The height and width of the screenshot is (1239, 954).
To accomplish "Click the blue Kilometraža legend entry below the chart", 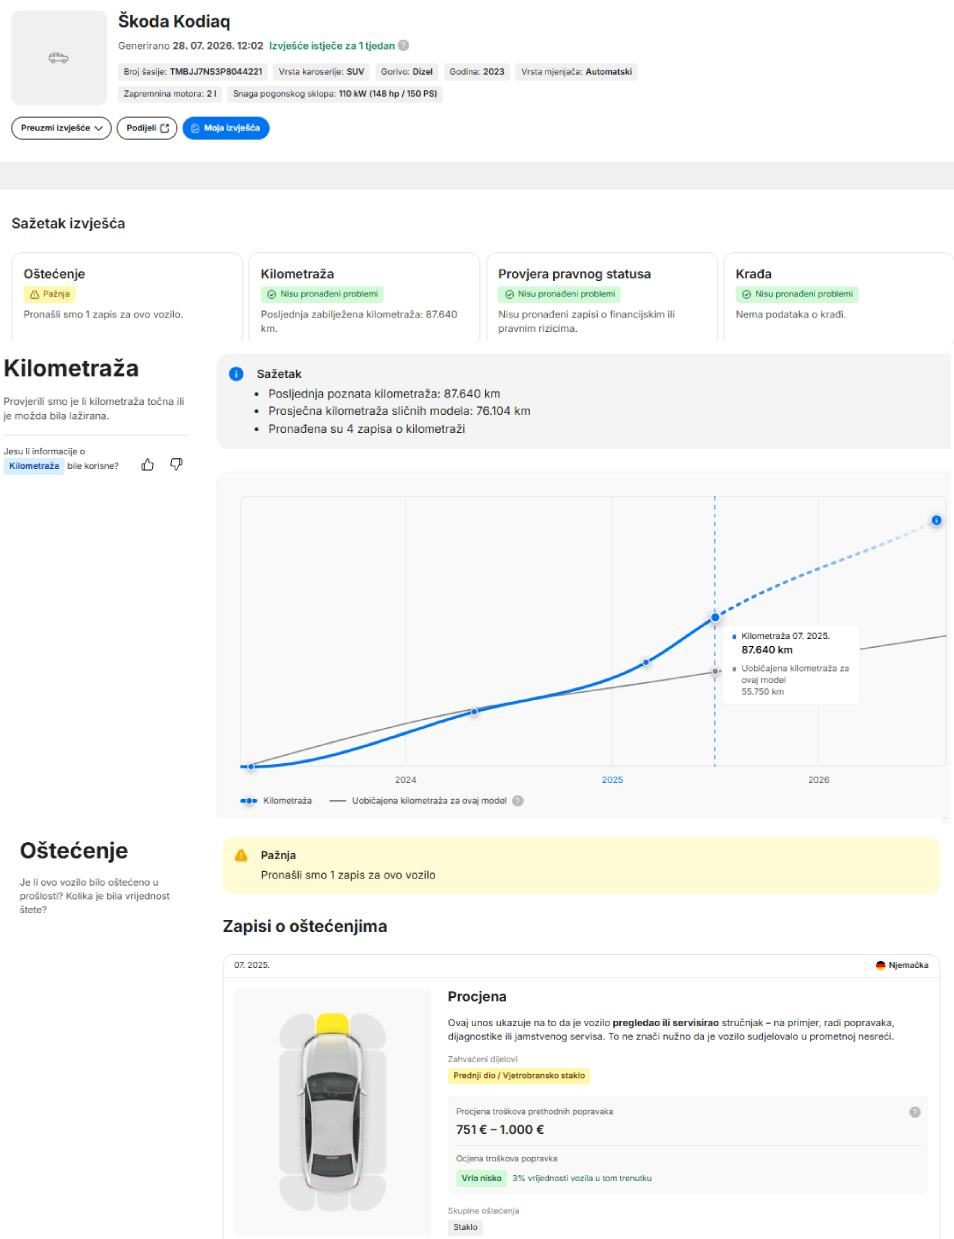I will [276, 801].
